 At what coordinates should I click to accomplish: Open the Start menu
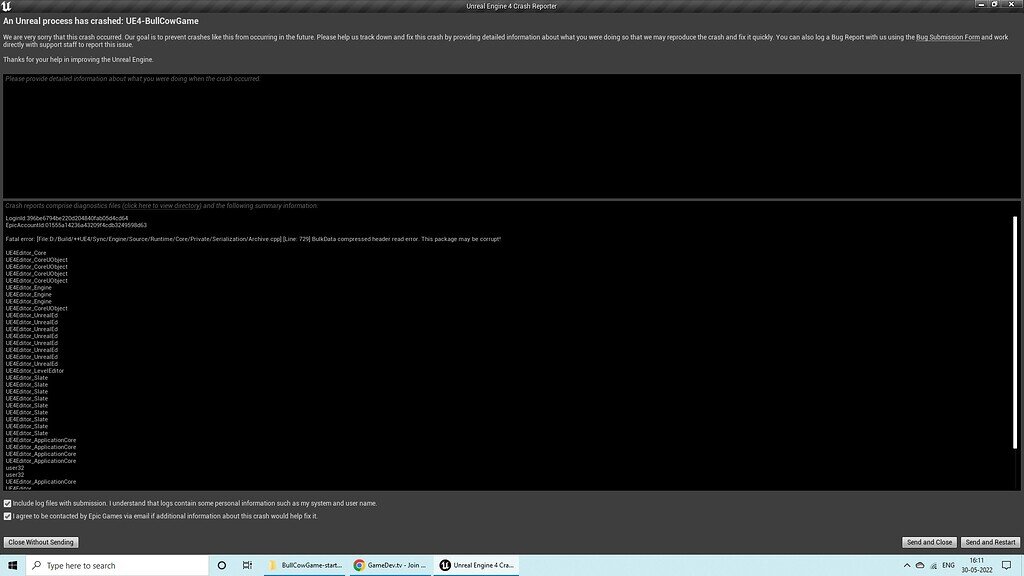tap(11, 565)
